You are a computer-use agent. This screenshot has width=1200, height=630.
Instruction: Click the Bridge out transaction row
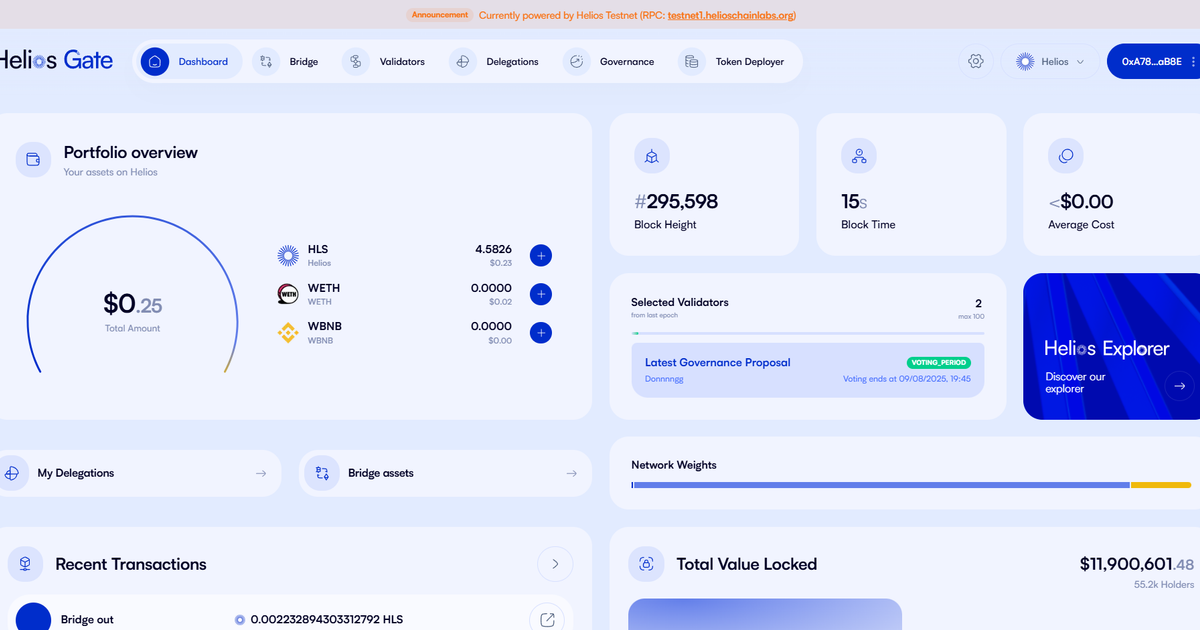tap(291, 615)
